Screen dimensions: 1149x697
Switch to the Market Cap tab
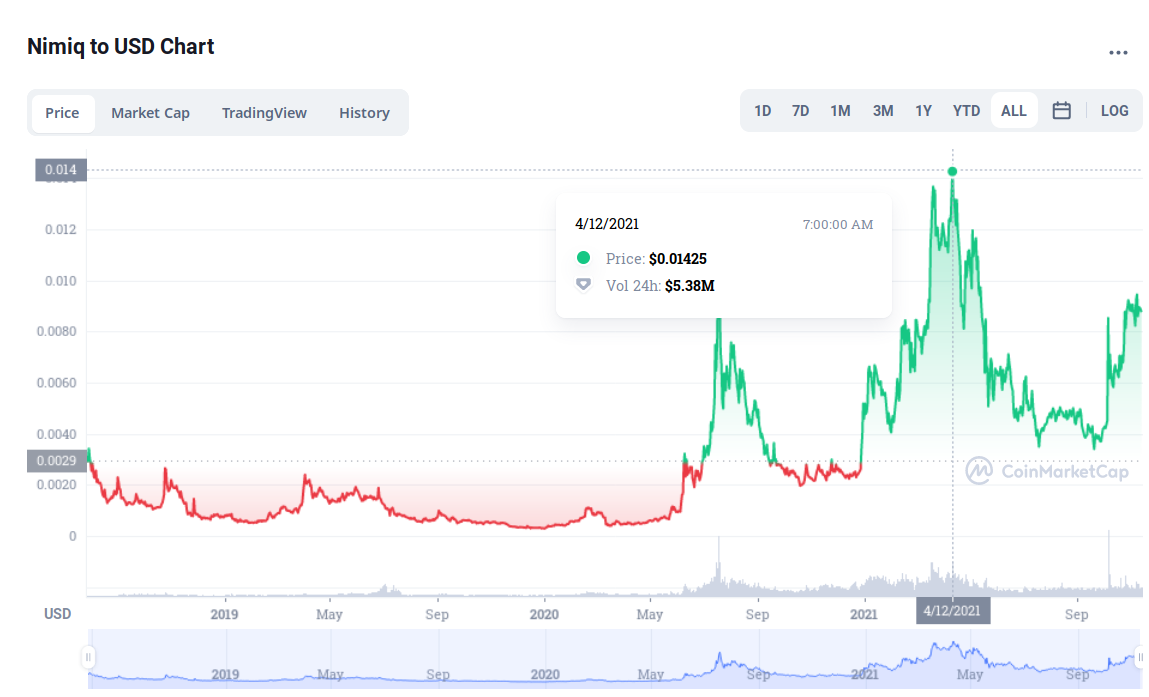(150, 113)
